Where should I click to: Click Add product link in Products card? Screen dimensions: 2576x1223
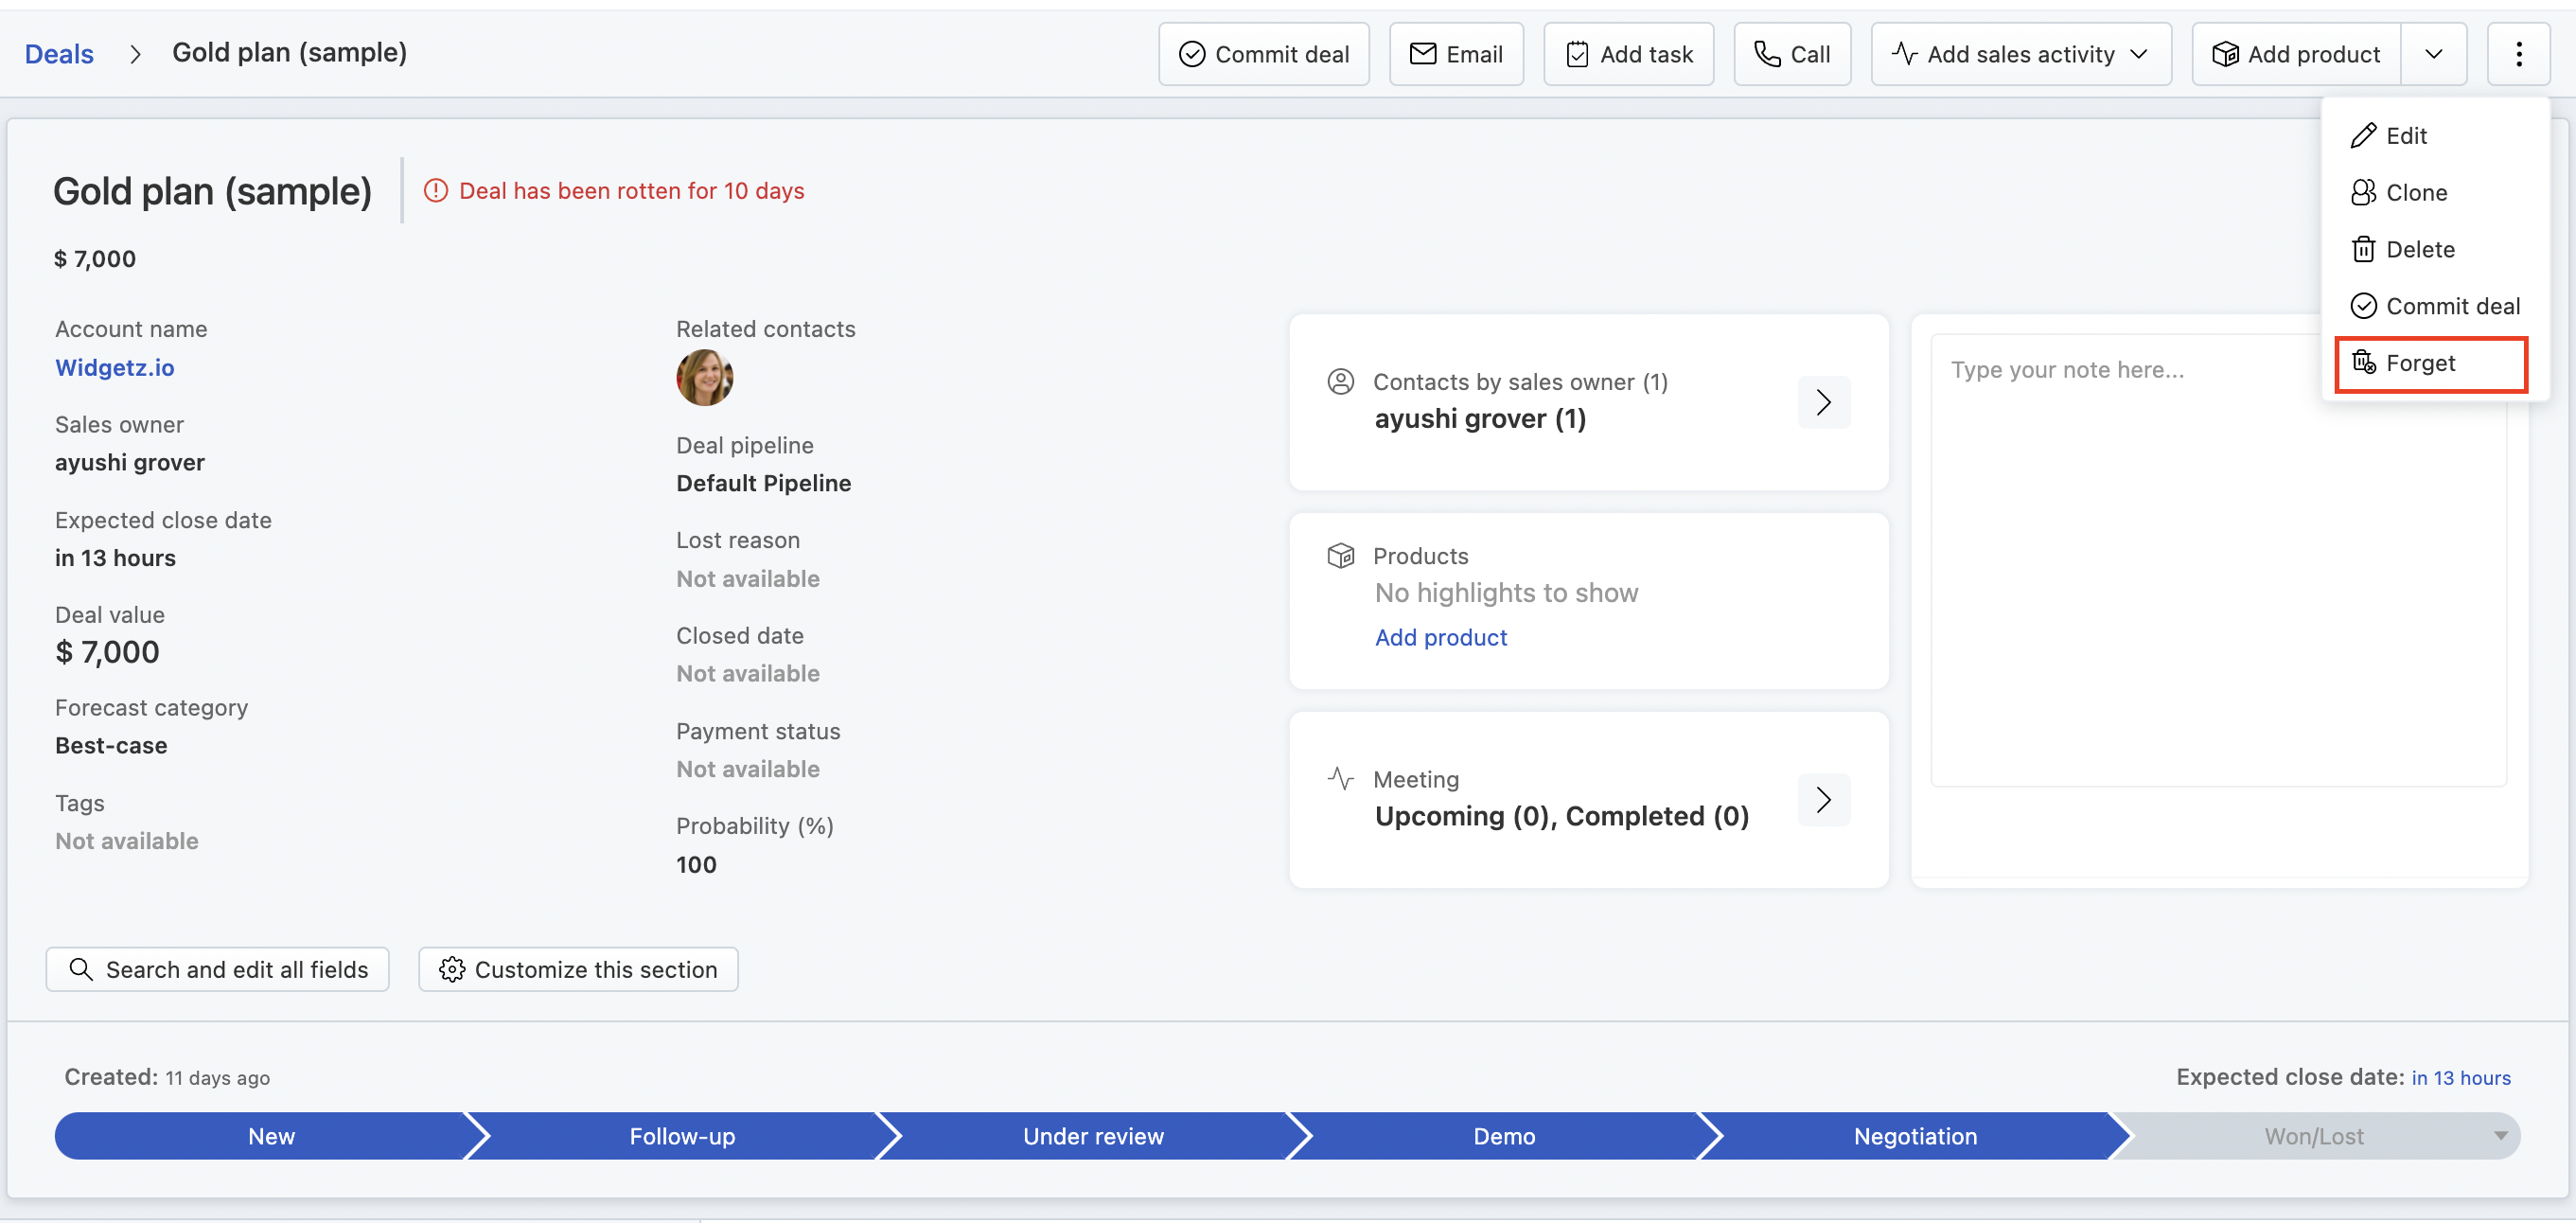(x=1440, y=637)
